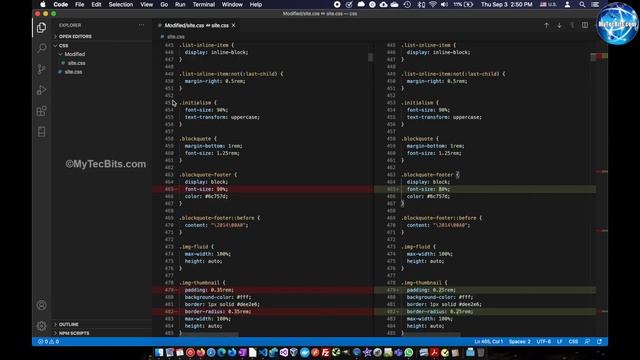The width and height of the screenshot is (640, 360).
Task: Click the diff overview ruler on right
Action: pos(602,188)
